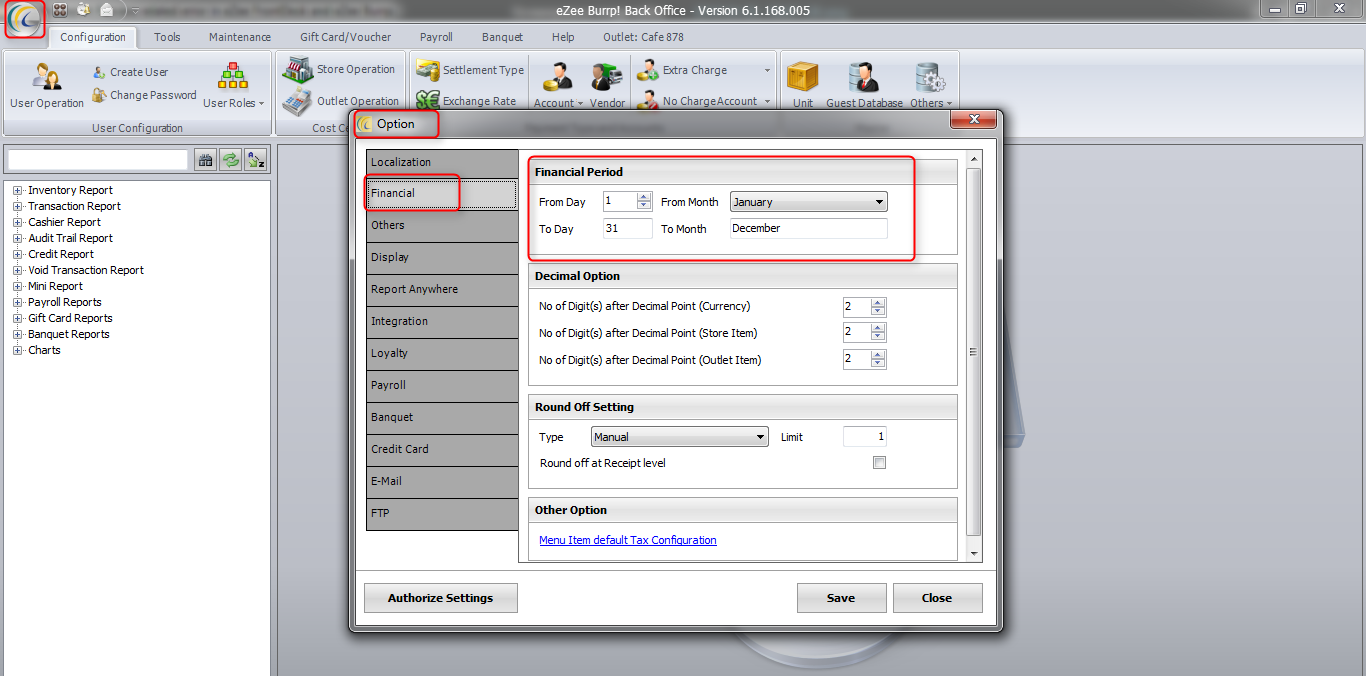
Task: Expand the Audit Trail Report node
Action: [17, 238]
